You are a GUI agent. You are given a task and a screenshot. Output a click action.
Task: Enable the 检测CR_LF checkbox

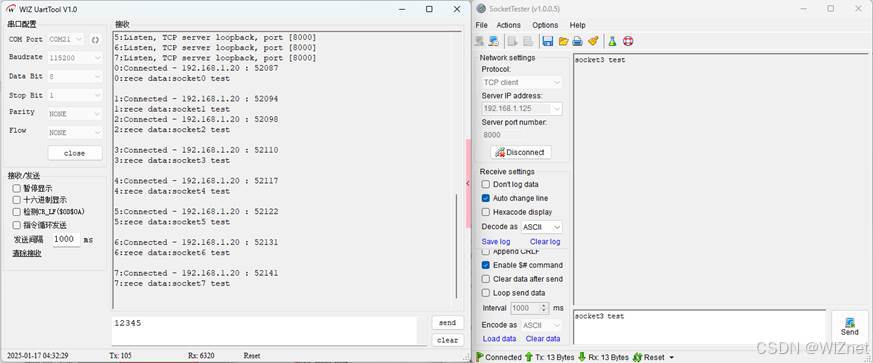16,212
